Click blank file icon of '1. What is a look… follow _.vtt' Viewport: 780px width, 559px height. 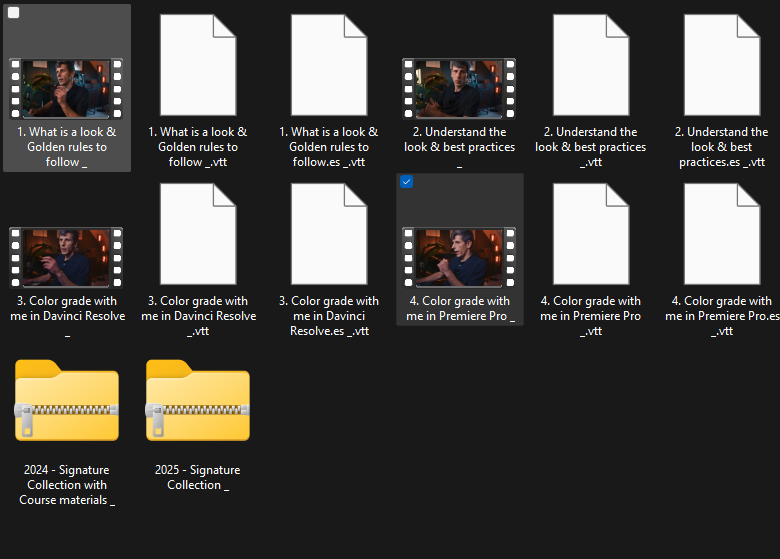pyautogui.click(x=197, y=65)
